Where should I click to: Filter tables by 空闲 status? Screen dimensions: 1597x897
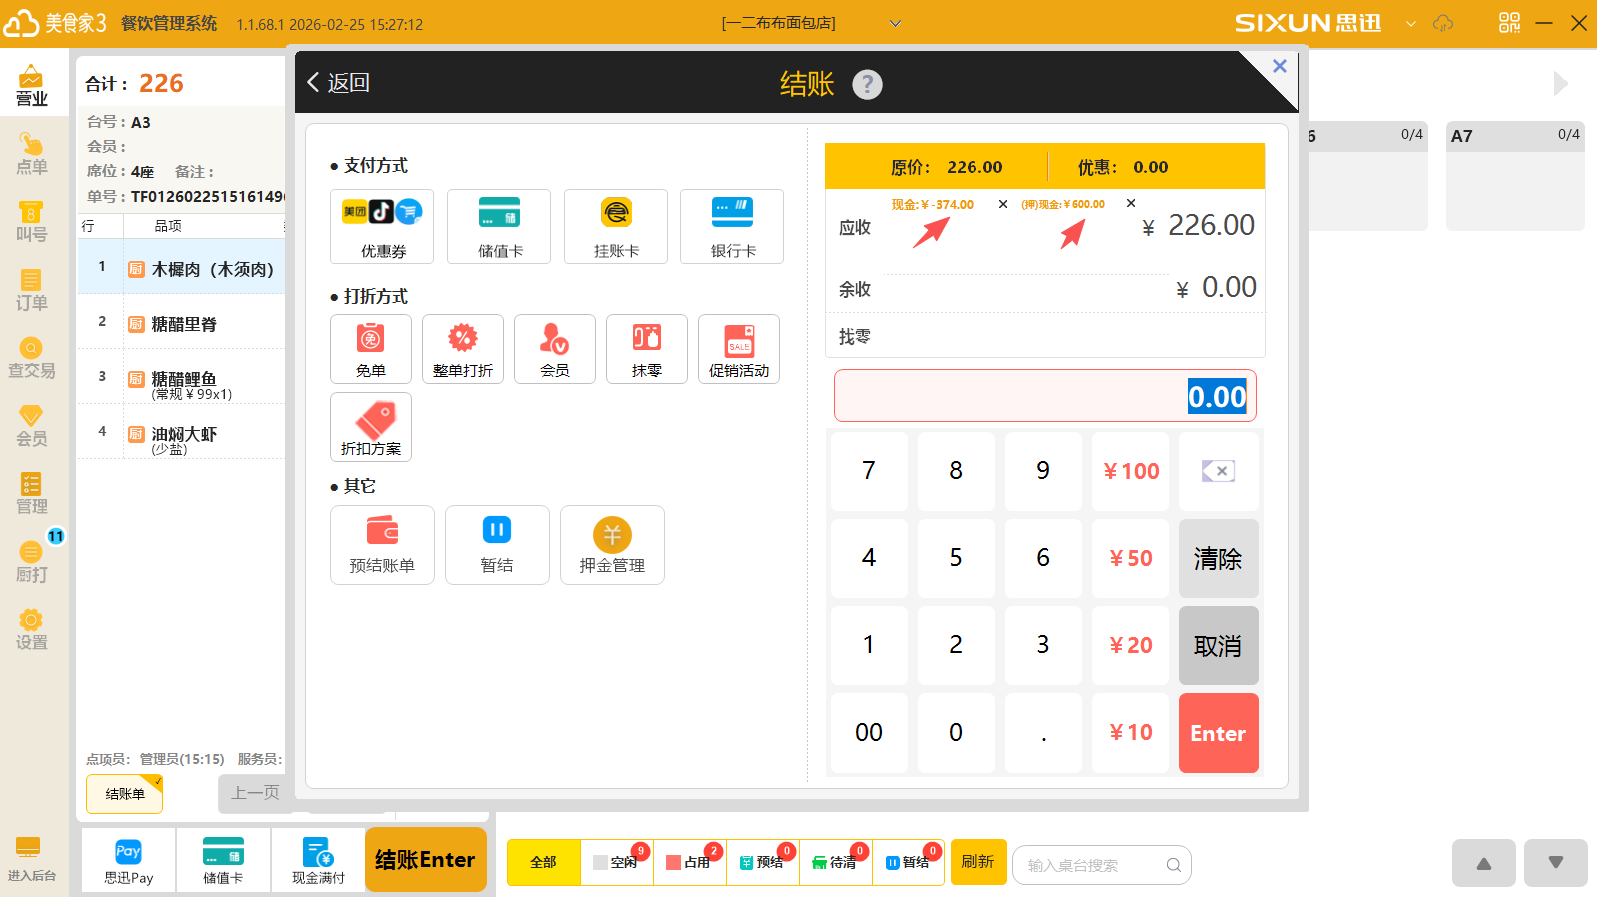[x=617, y=862]
